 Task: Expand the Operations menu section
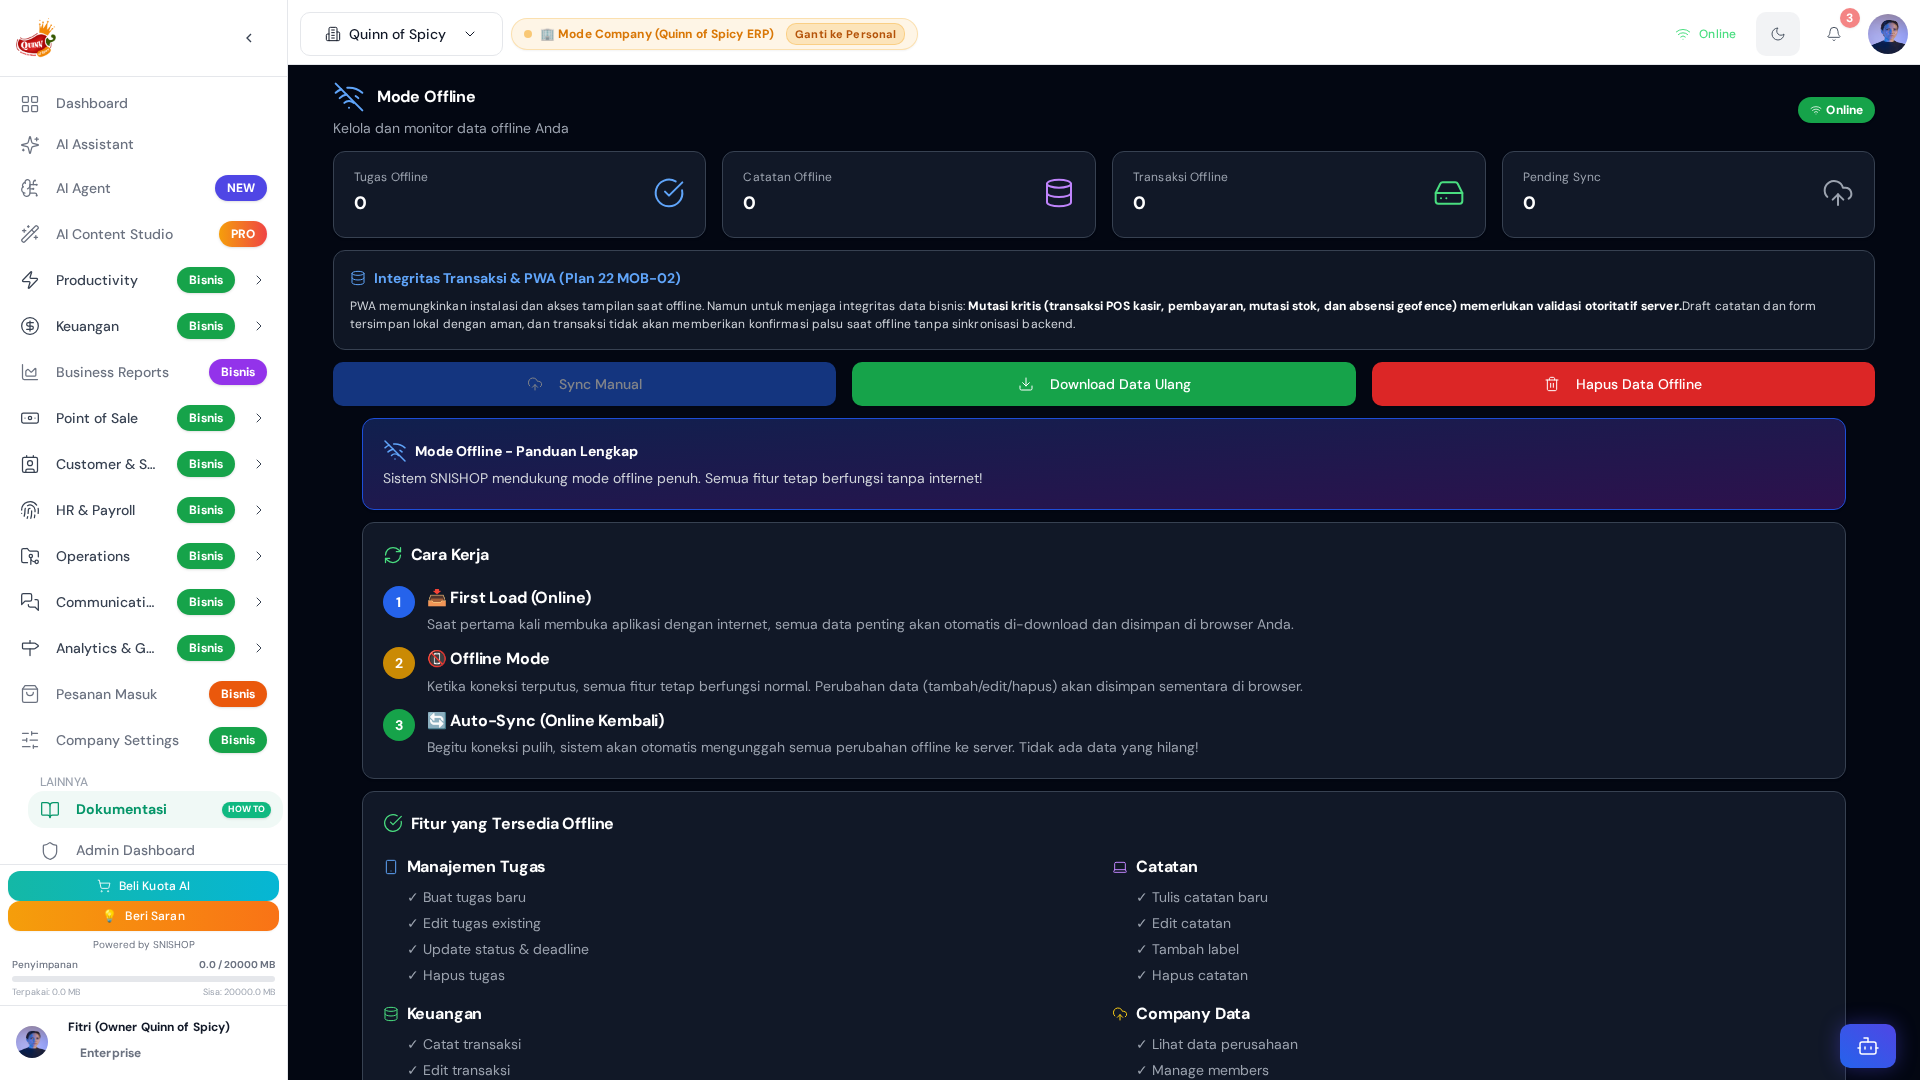[x=143, y=556]
